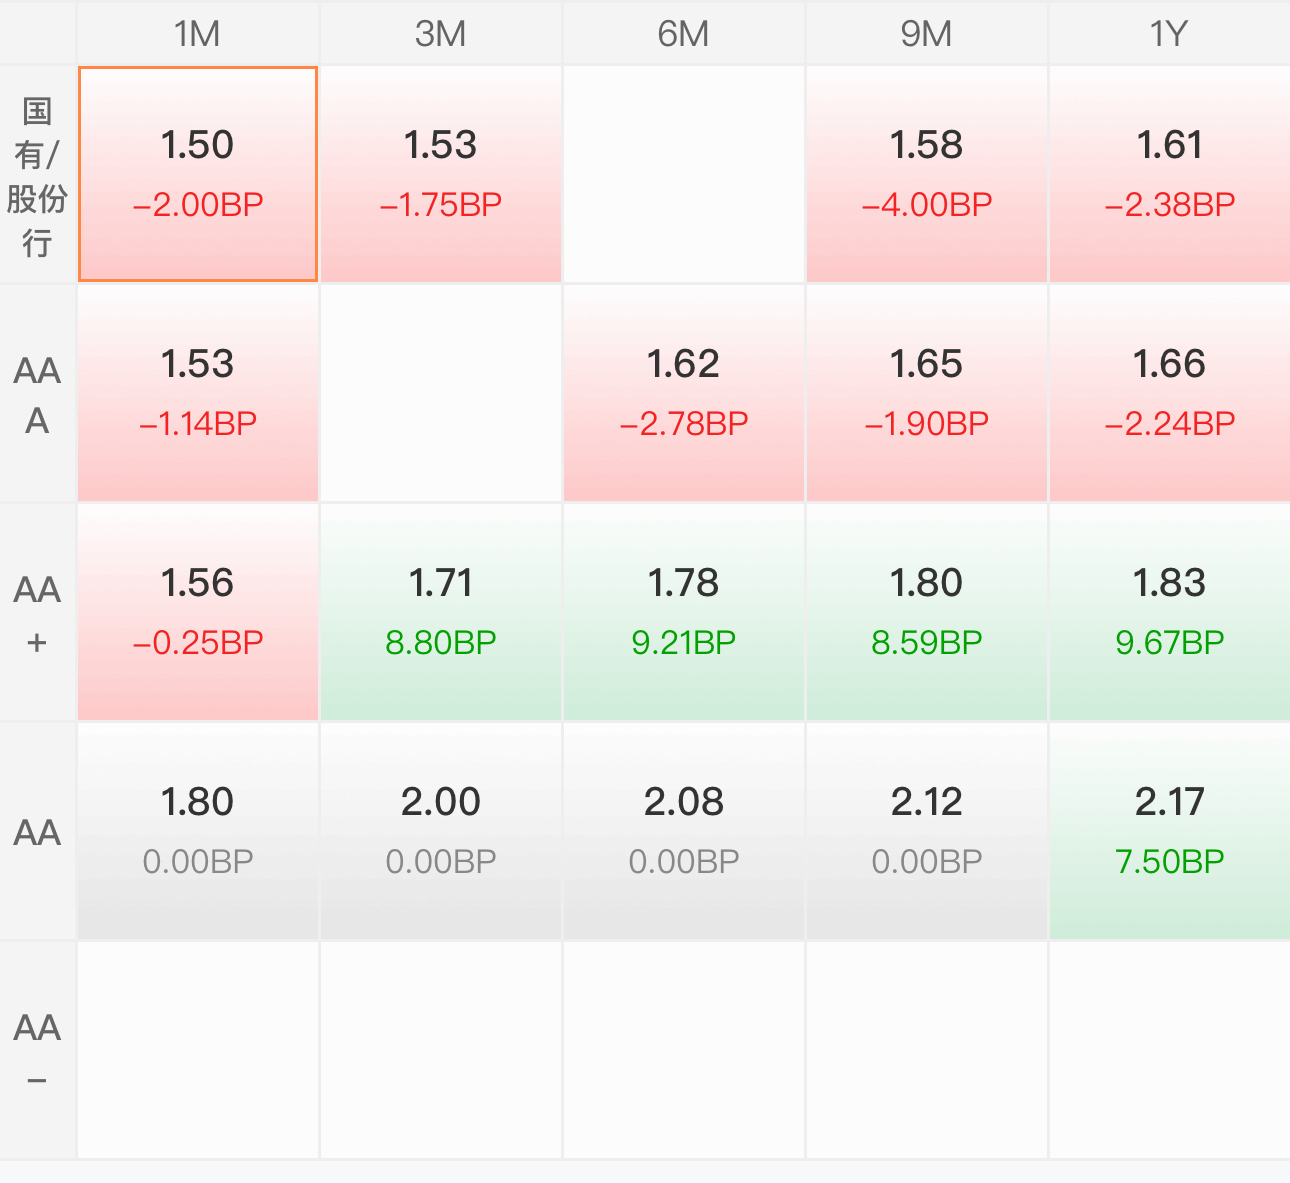Select the 6M column header
Image resolution: width=1290 pixels, height=1183 pixels.
[684, 33]
